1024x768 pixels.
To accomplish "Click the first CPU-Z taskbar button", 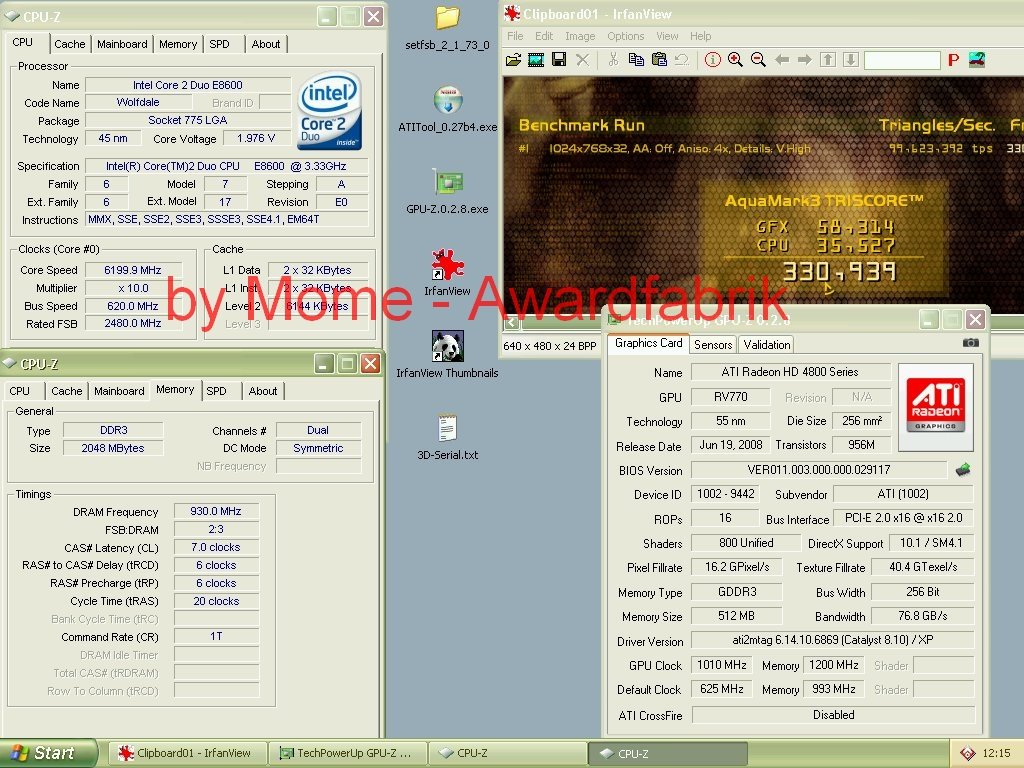I will [x=507, y=753].
